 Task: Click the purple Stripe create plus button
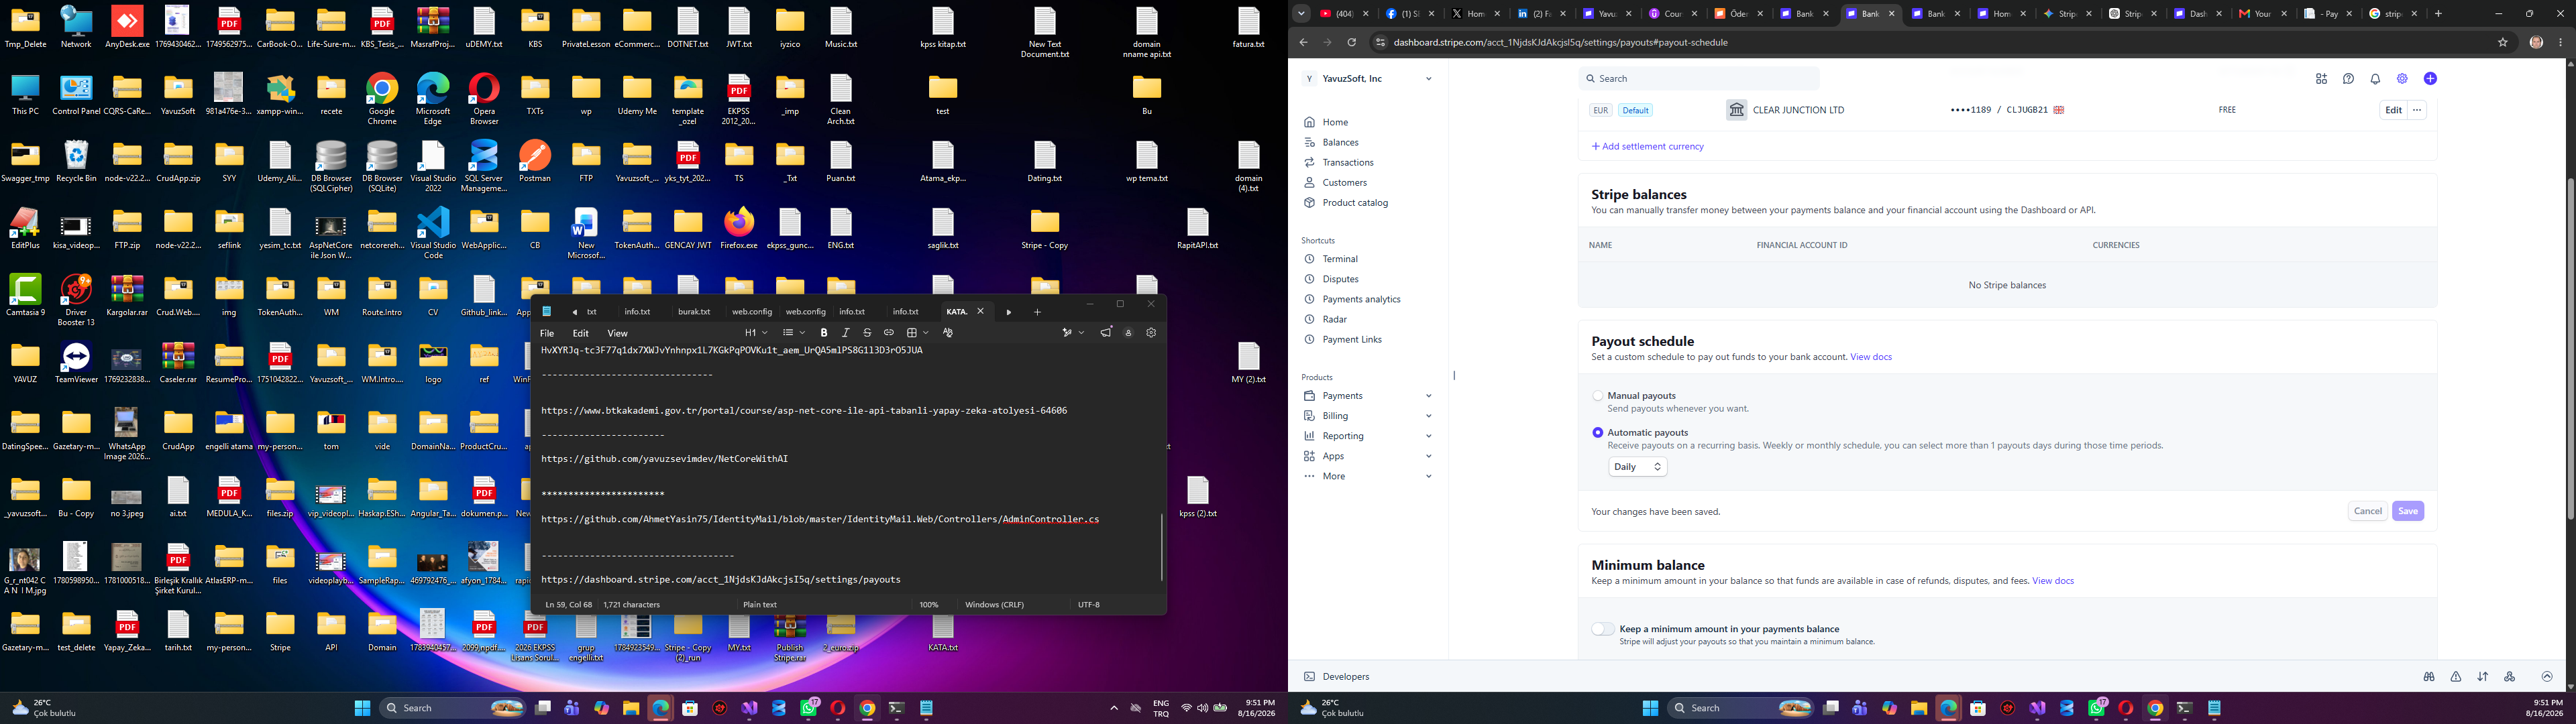(2430, 79)
